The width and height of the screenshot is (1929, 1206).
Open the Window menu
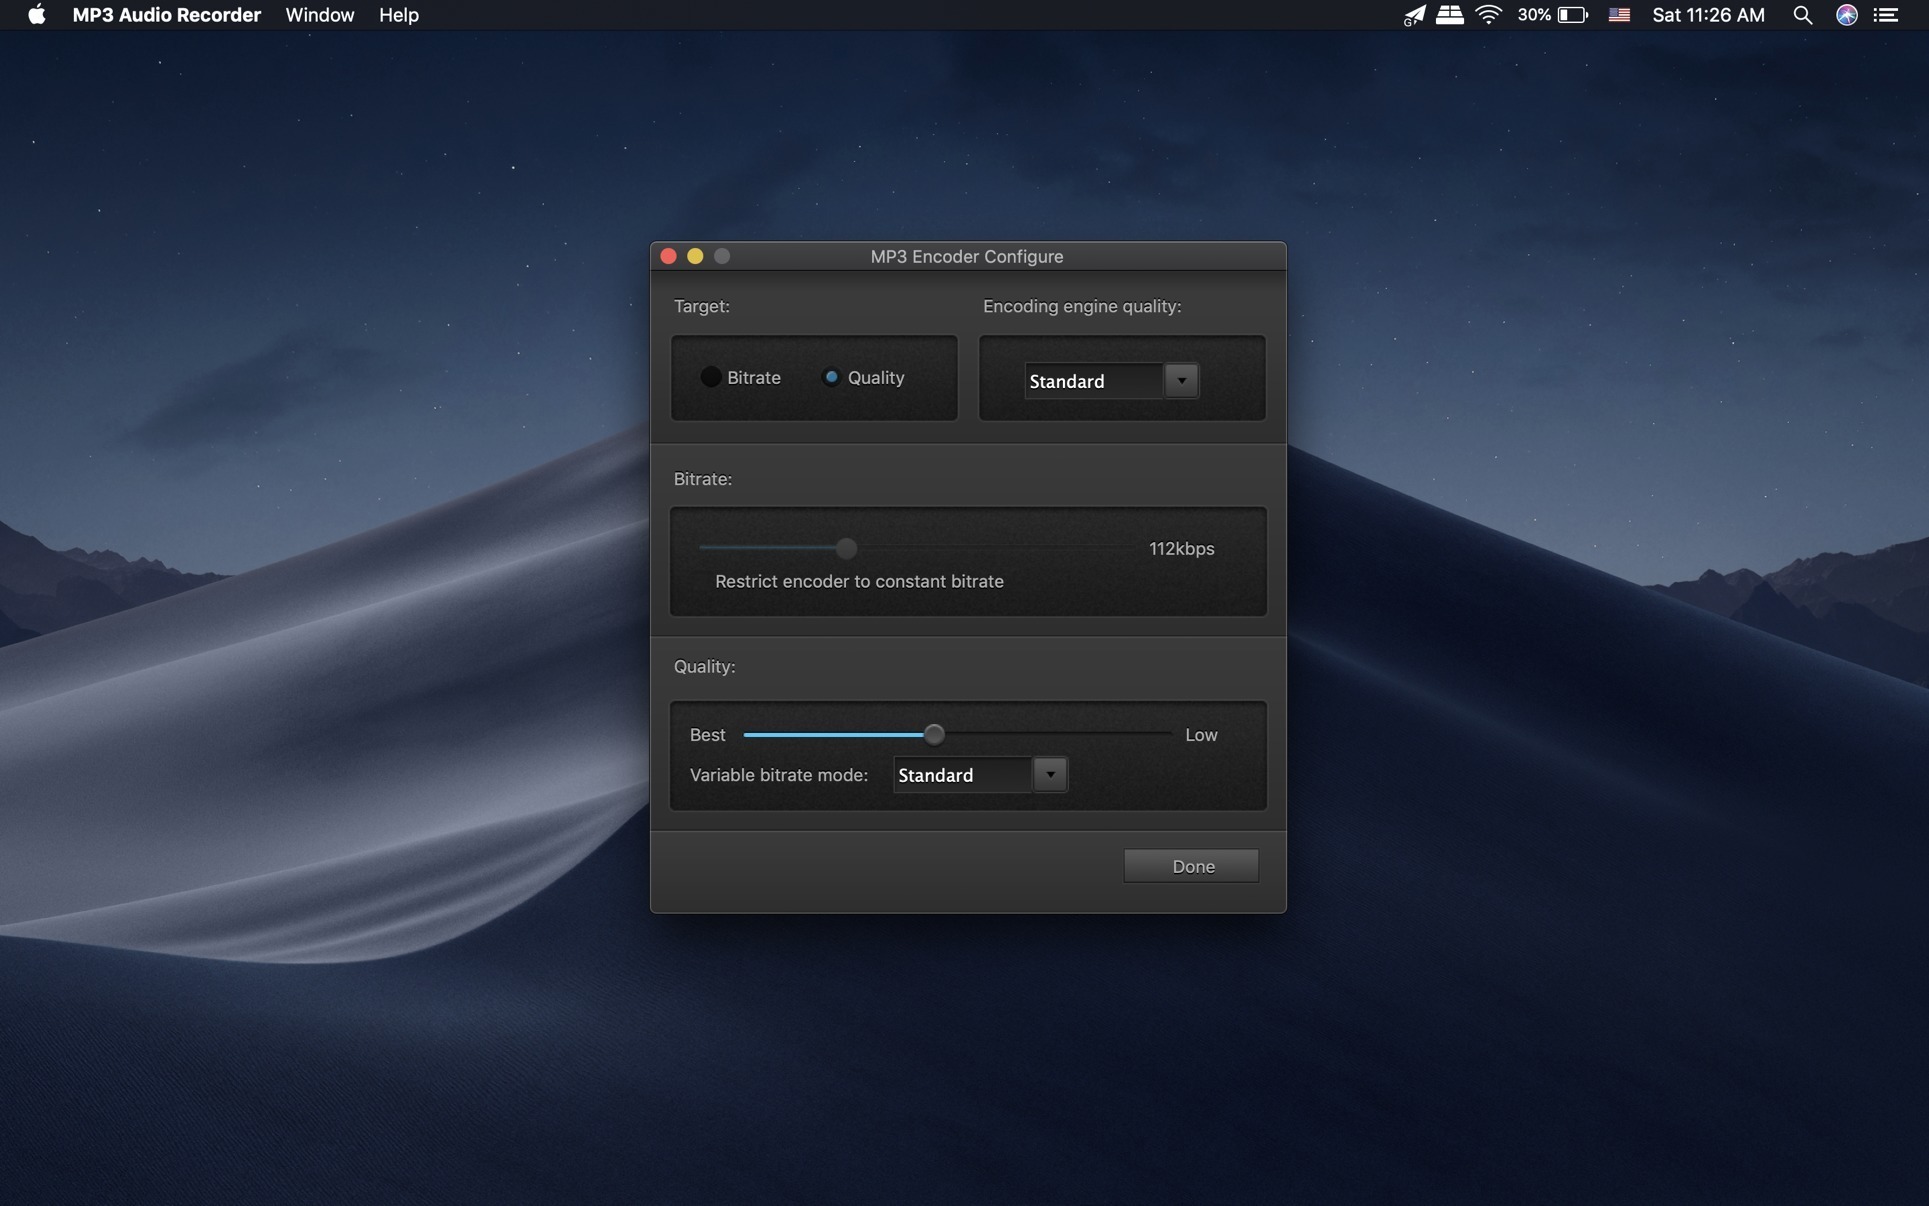[319, 15]
